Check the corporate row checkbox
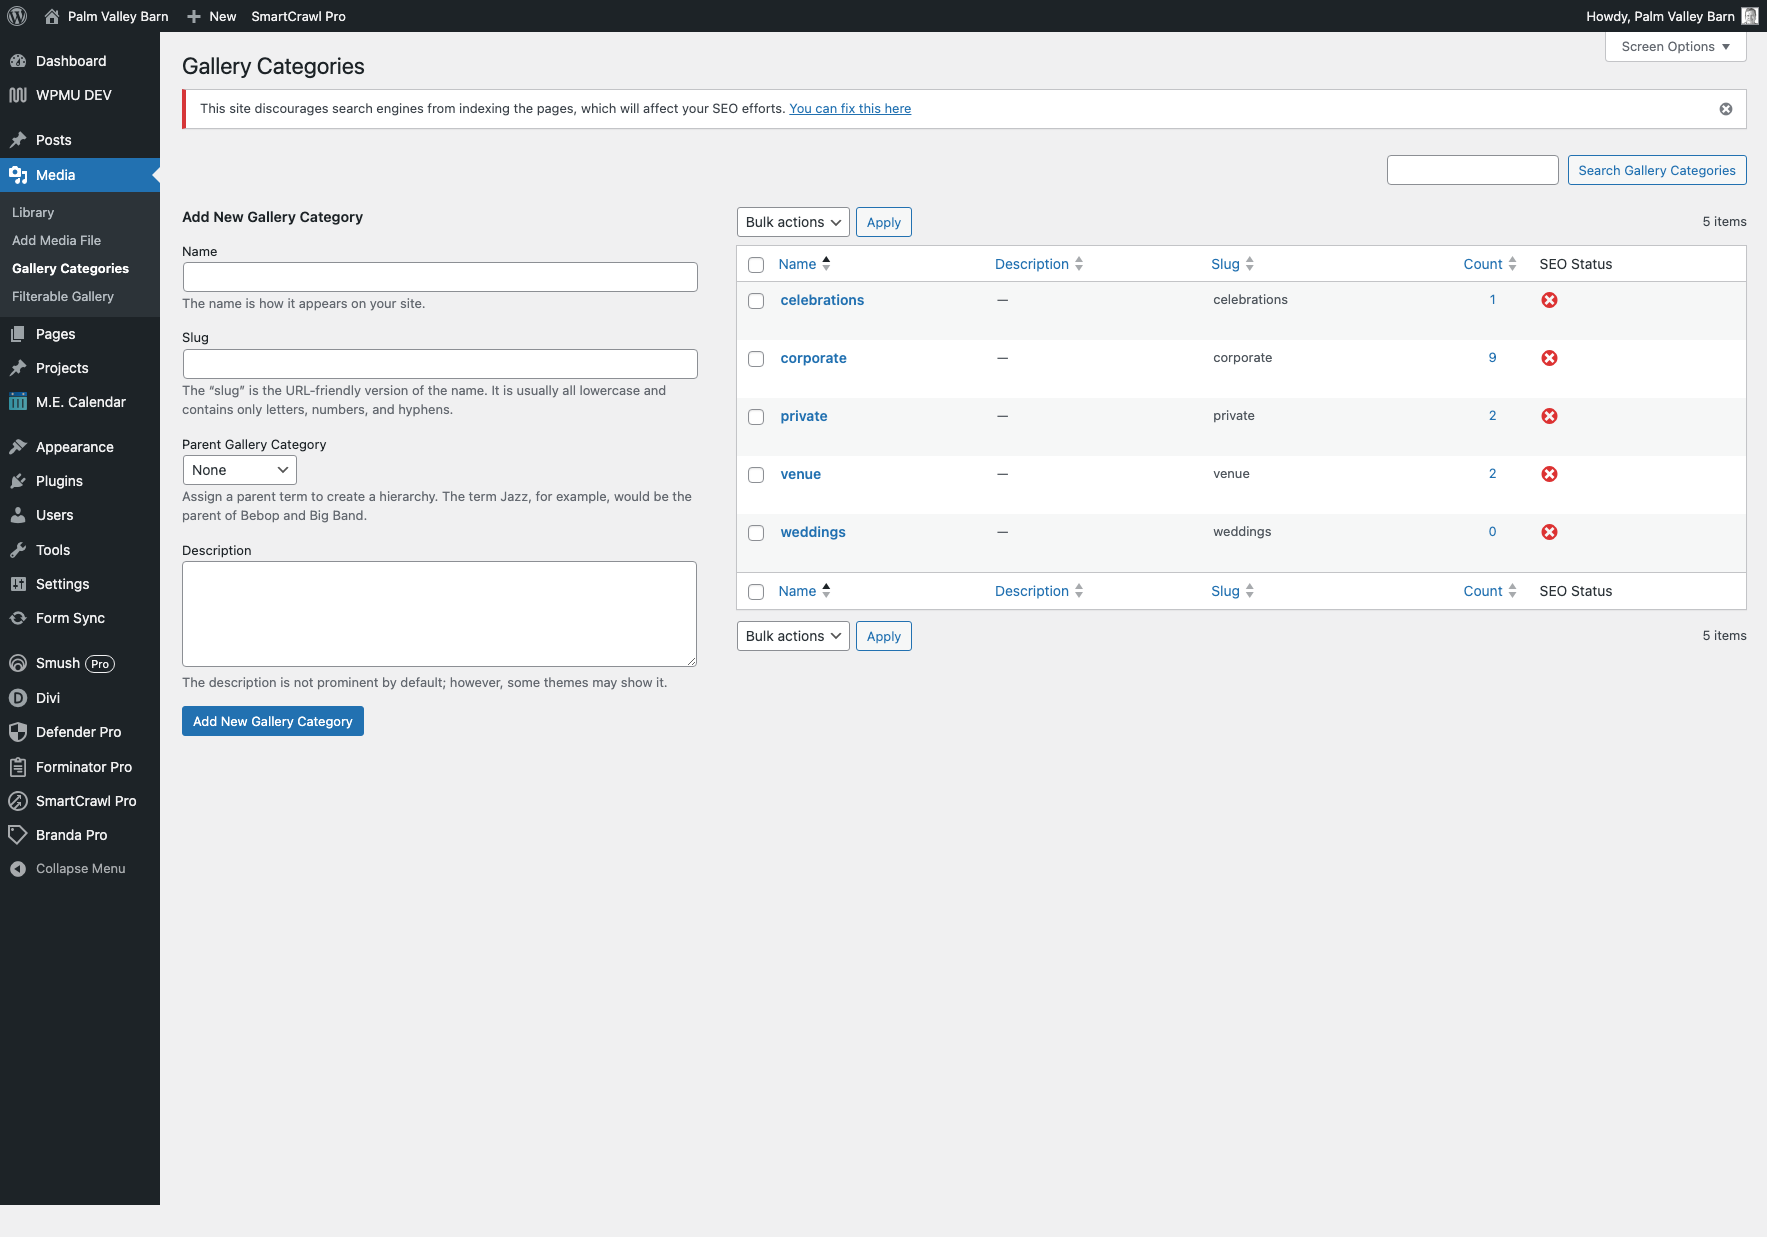Viewport: 1767px width, 1237px height. pyautogui.click(x=756, y=359)
